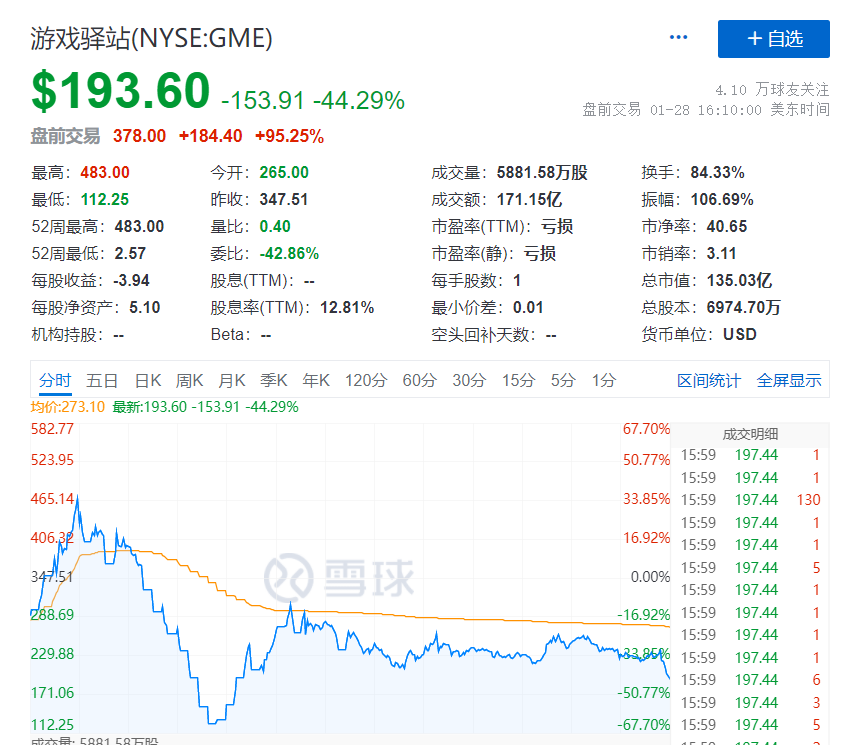The image size is (852, 745).
Task: Switch to 15分 interval chart
Action: click(x=518, y=381)
